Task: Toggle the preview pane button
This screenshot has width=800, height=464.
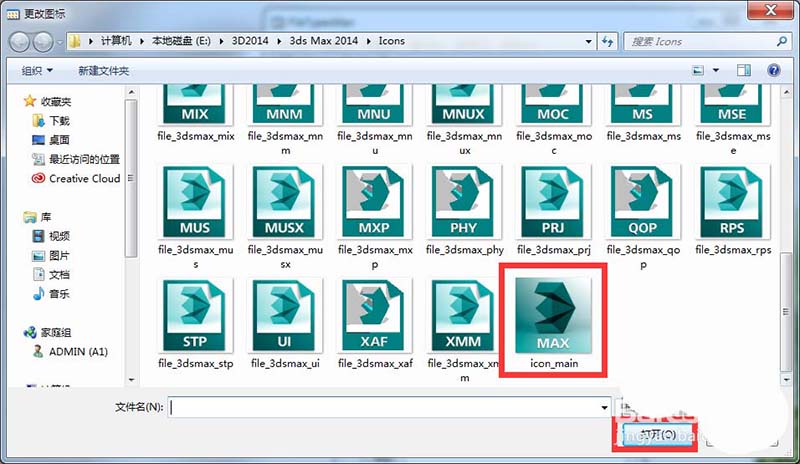Action: pyautogui.click(x=744, y=70)
